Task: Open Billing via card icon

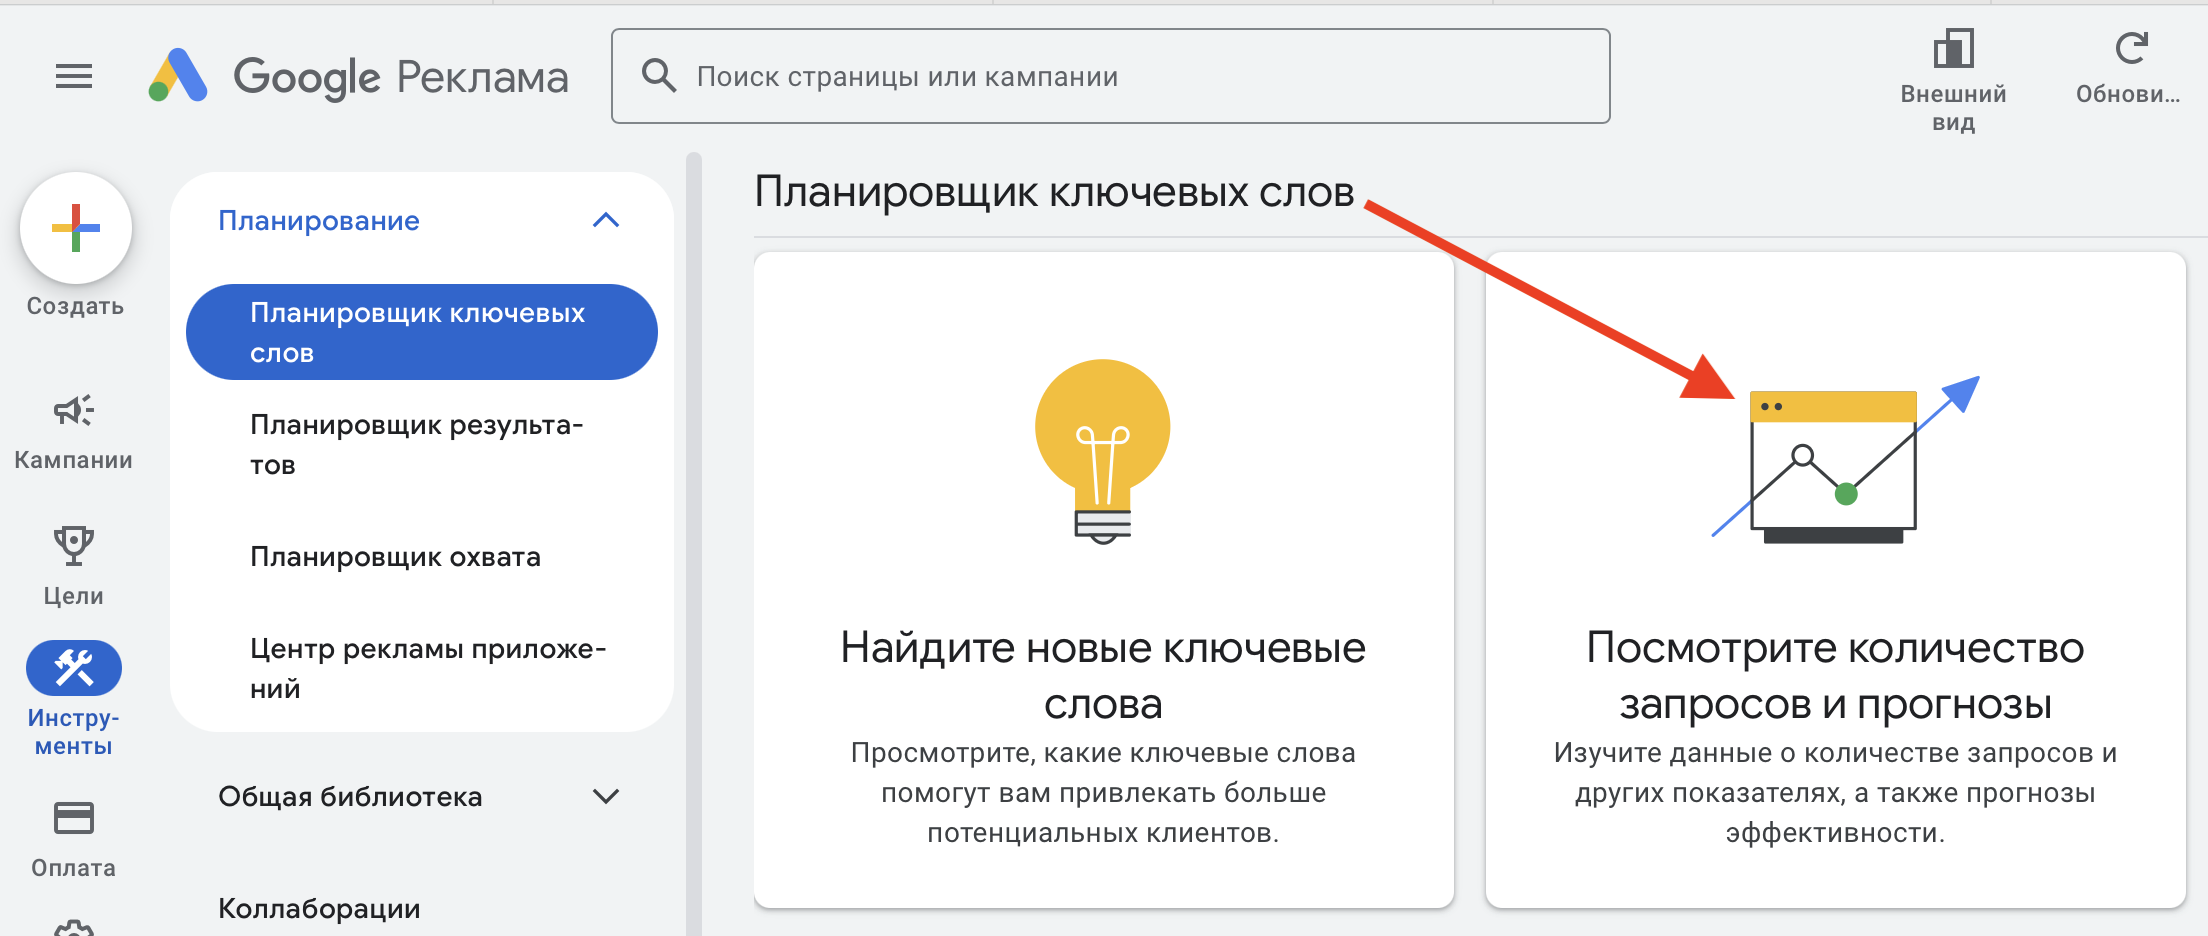Action: click(74, 818)
